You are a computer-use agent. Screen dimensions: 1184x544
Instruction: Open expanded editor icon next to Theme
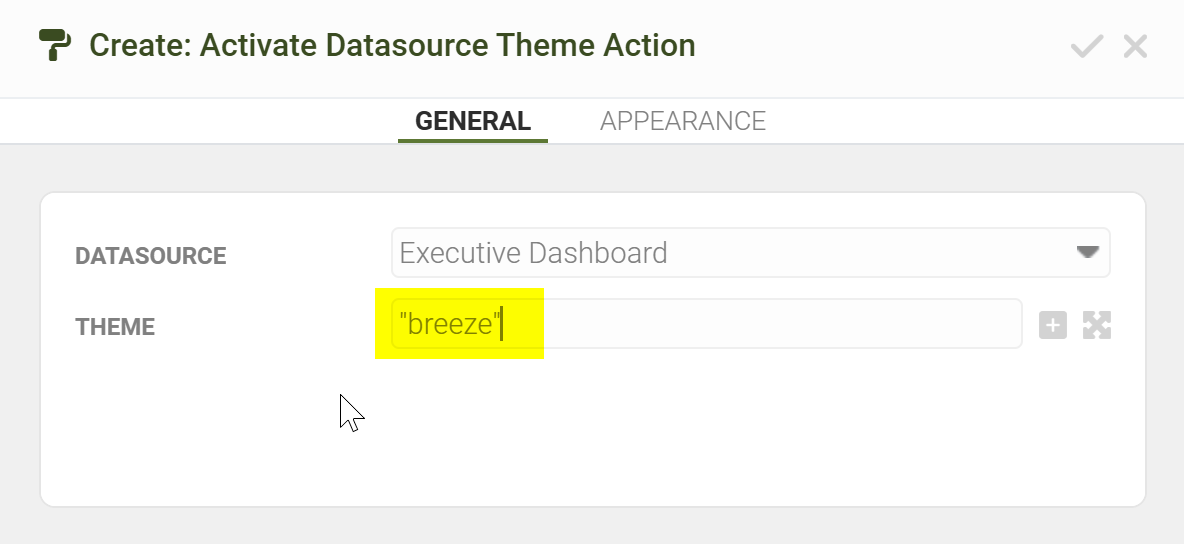click(x=1097, y=325)
